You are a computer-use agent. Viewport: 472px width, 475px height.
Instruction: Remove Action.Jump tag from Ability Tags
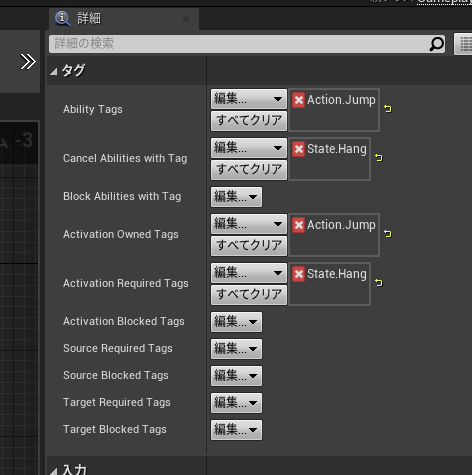click(298, 100)
